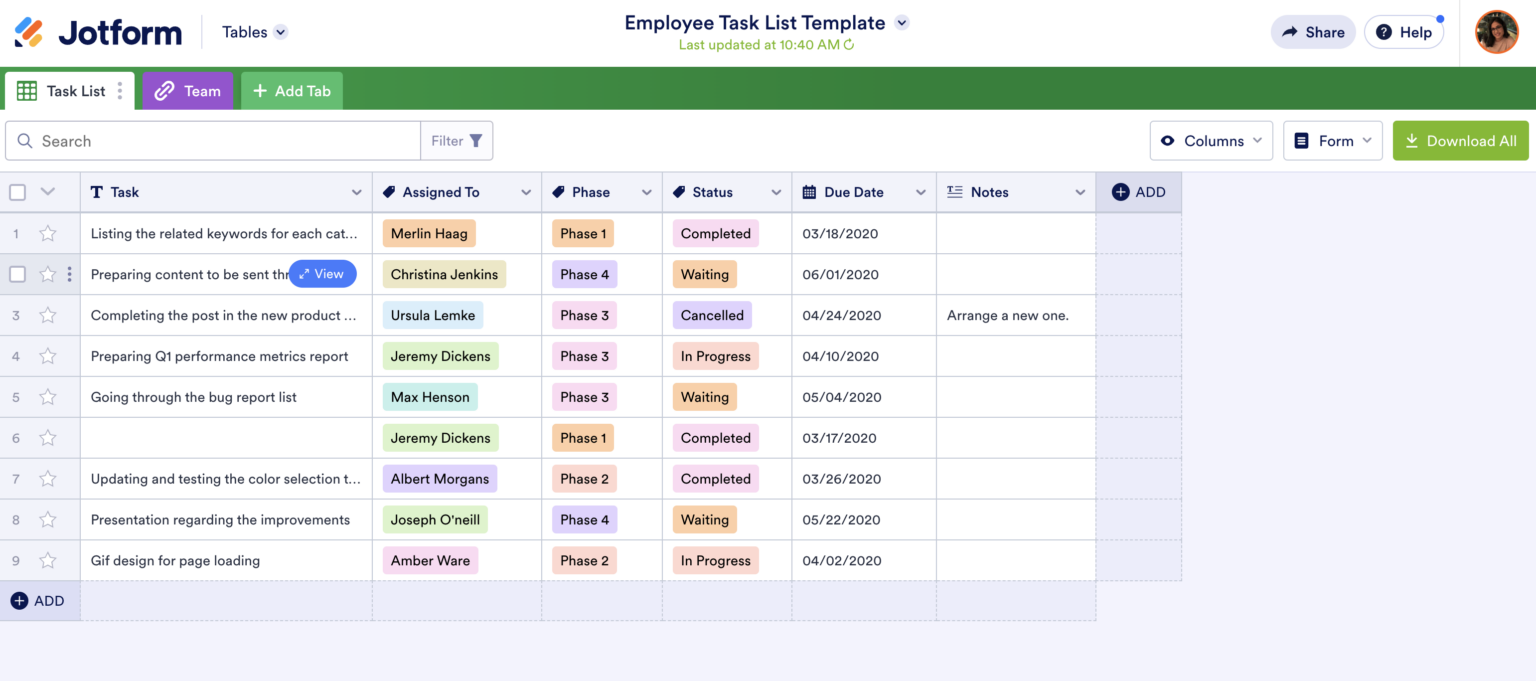The width and height of the screenshot is (1536, 681).
Task: Click the View button on row 2
Action: 322,273
